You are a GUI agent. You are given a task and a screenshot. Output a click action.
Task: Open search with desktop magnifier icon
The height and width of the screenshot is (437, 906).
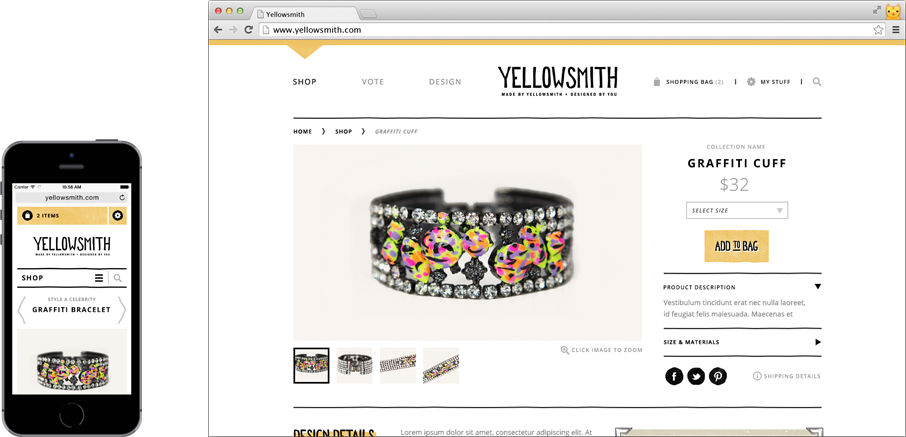(817, 82)
